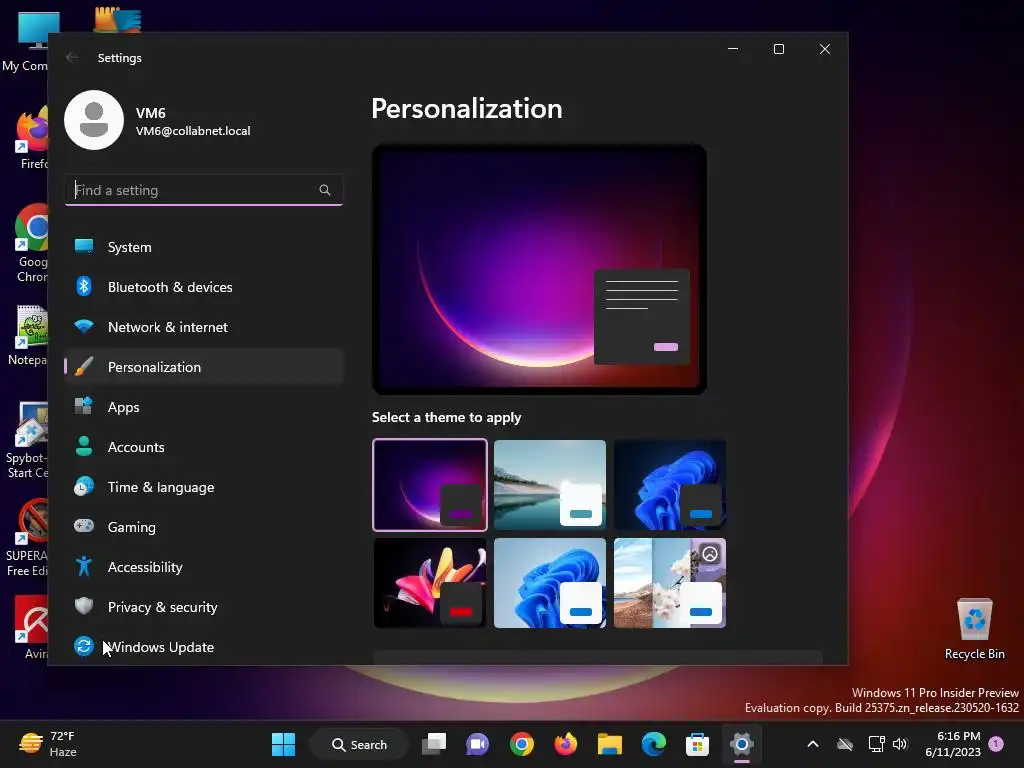Viewport: 1024px width, 768px height.
Task: Open the clock showing 6:16 PM
Action: click(953, 744)
